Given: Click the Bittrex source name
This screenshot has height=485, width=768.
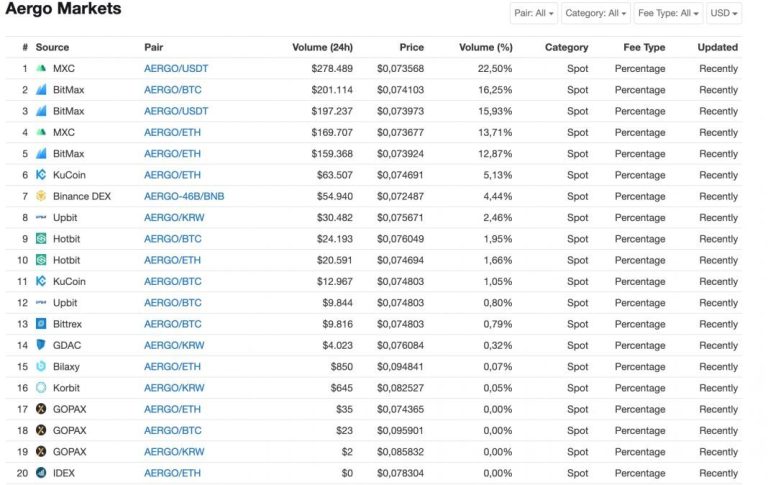Looking at the screenshot, I should tap(67, 324).
